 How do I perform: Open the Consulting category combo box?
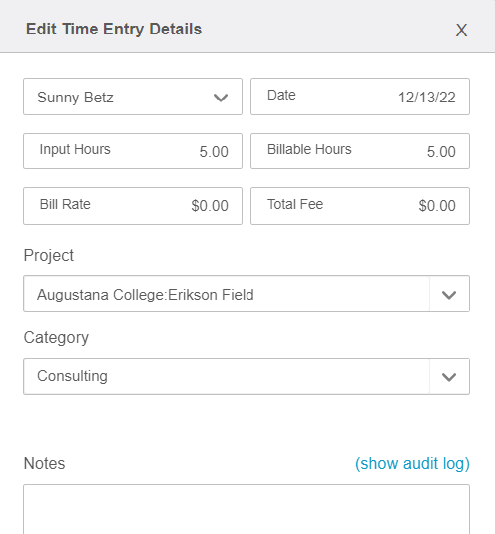click(x=246, y=376)
